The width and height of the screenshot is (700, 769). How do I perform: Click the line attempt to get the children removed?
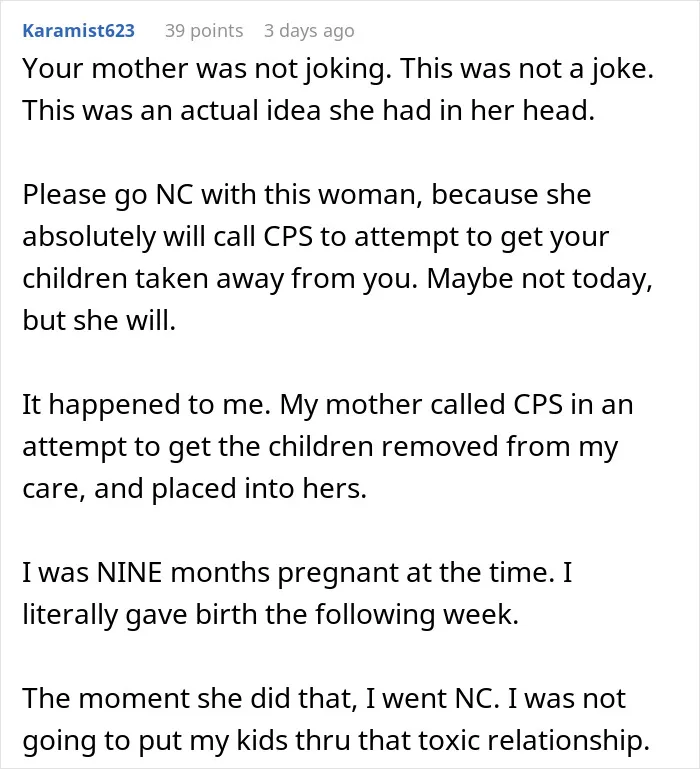click(320, 447)
